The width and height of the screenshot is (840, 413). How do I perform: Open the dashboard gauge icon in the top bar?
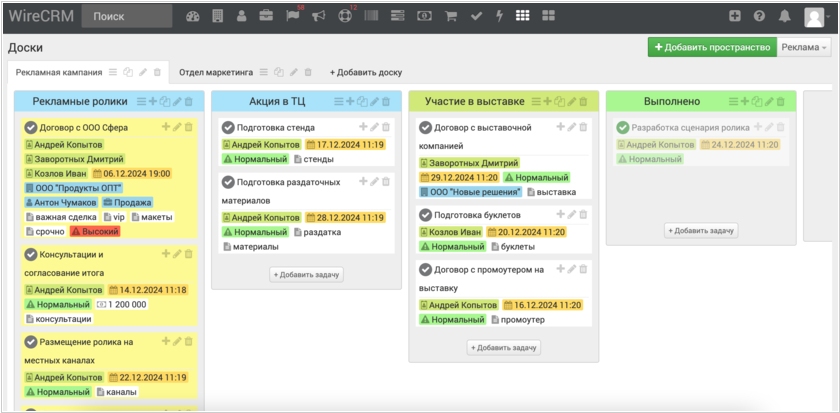coord(193,16)
